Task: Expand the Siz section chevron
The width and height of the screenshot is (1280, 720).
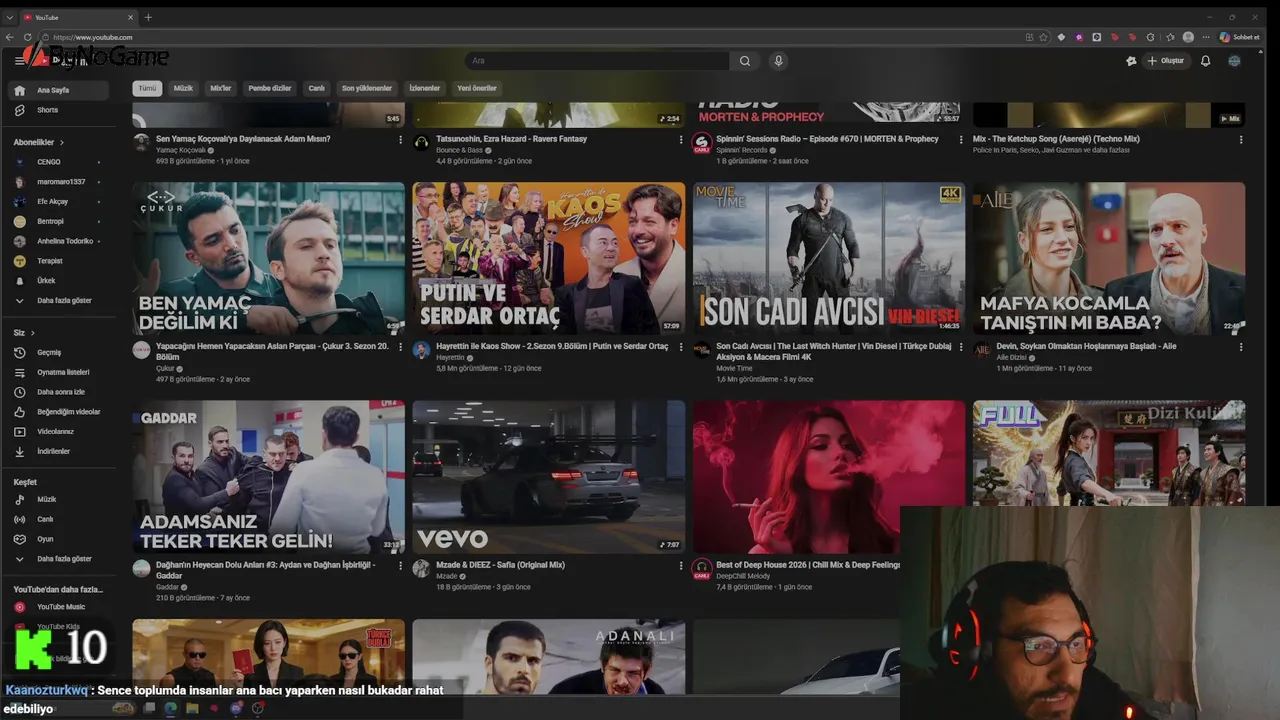Action: point(32,332)
